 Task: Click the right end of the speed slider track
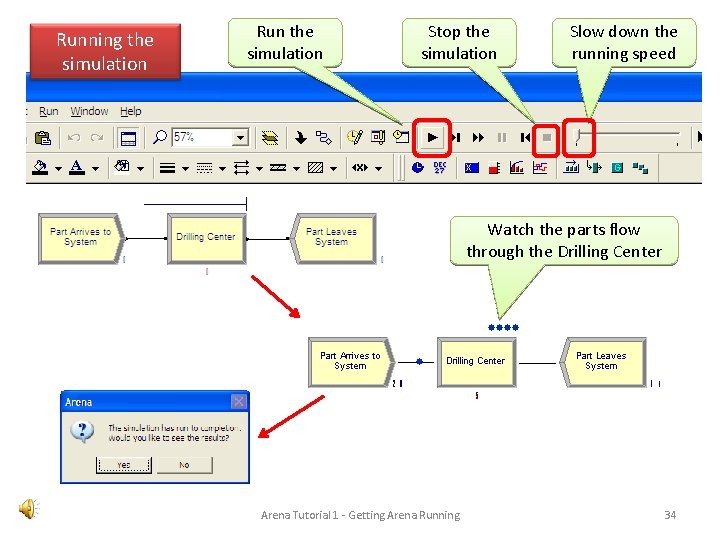pos(677,134)
